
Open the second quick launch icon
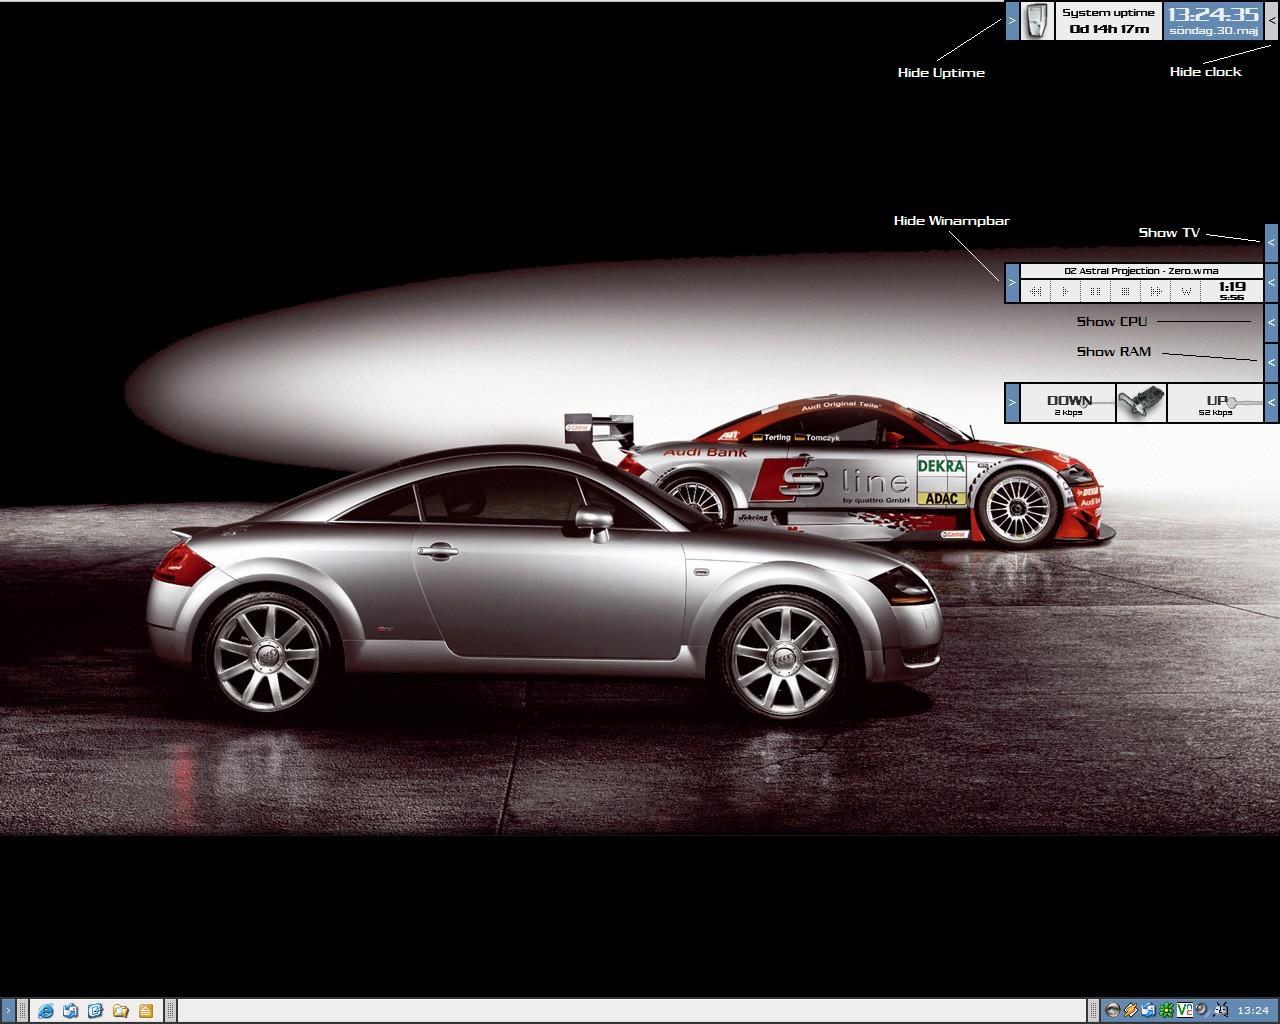[x=70, y=1011]
